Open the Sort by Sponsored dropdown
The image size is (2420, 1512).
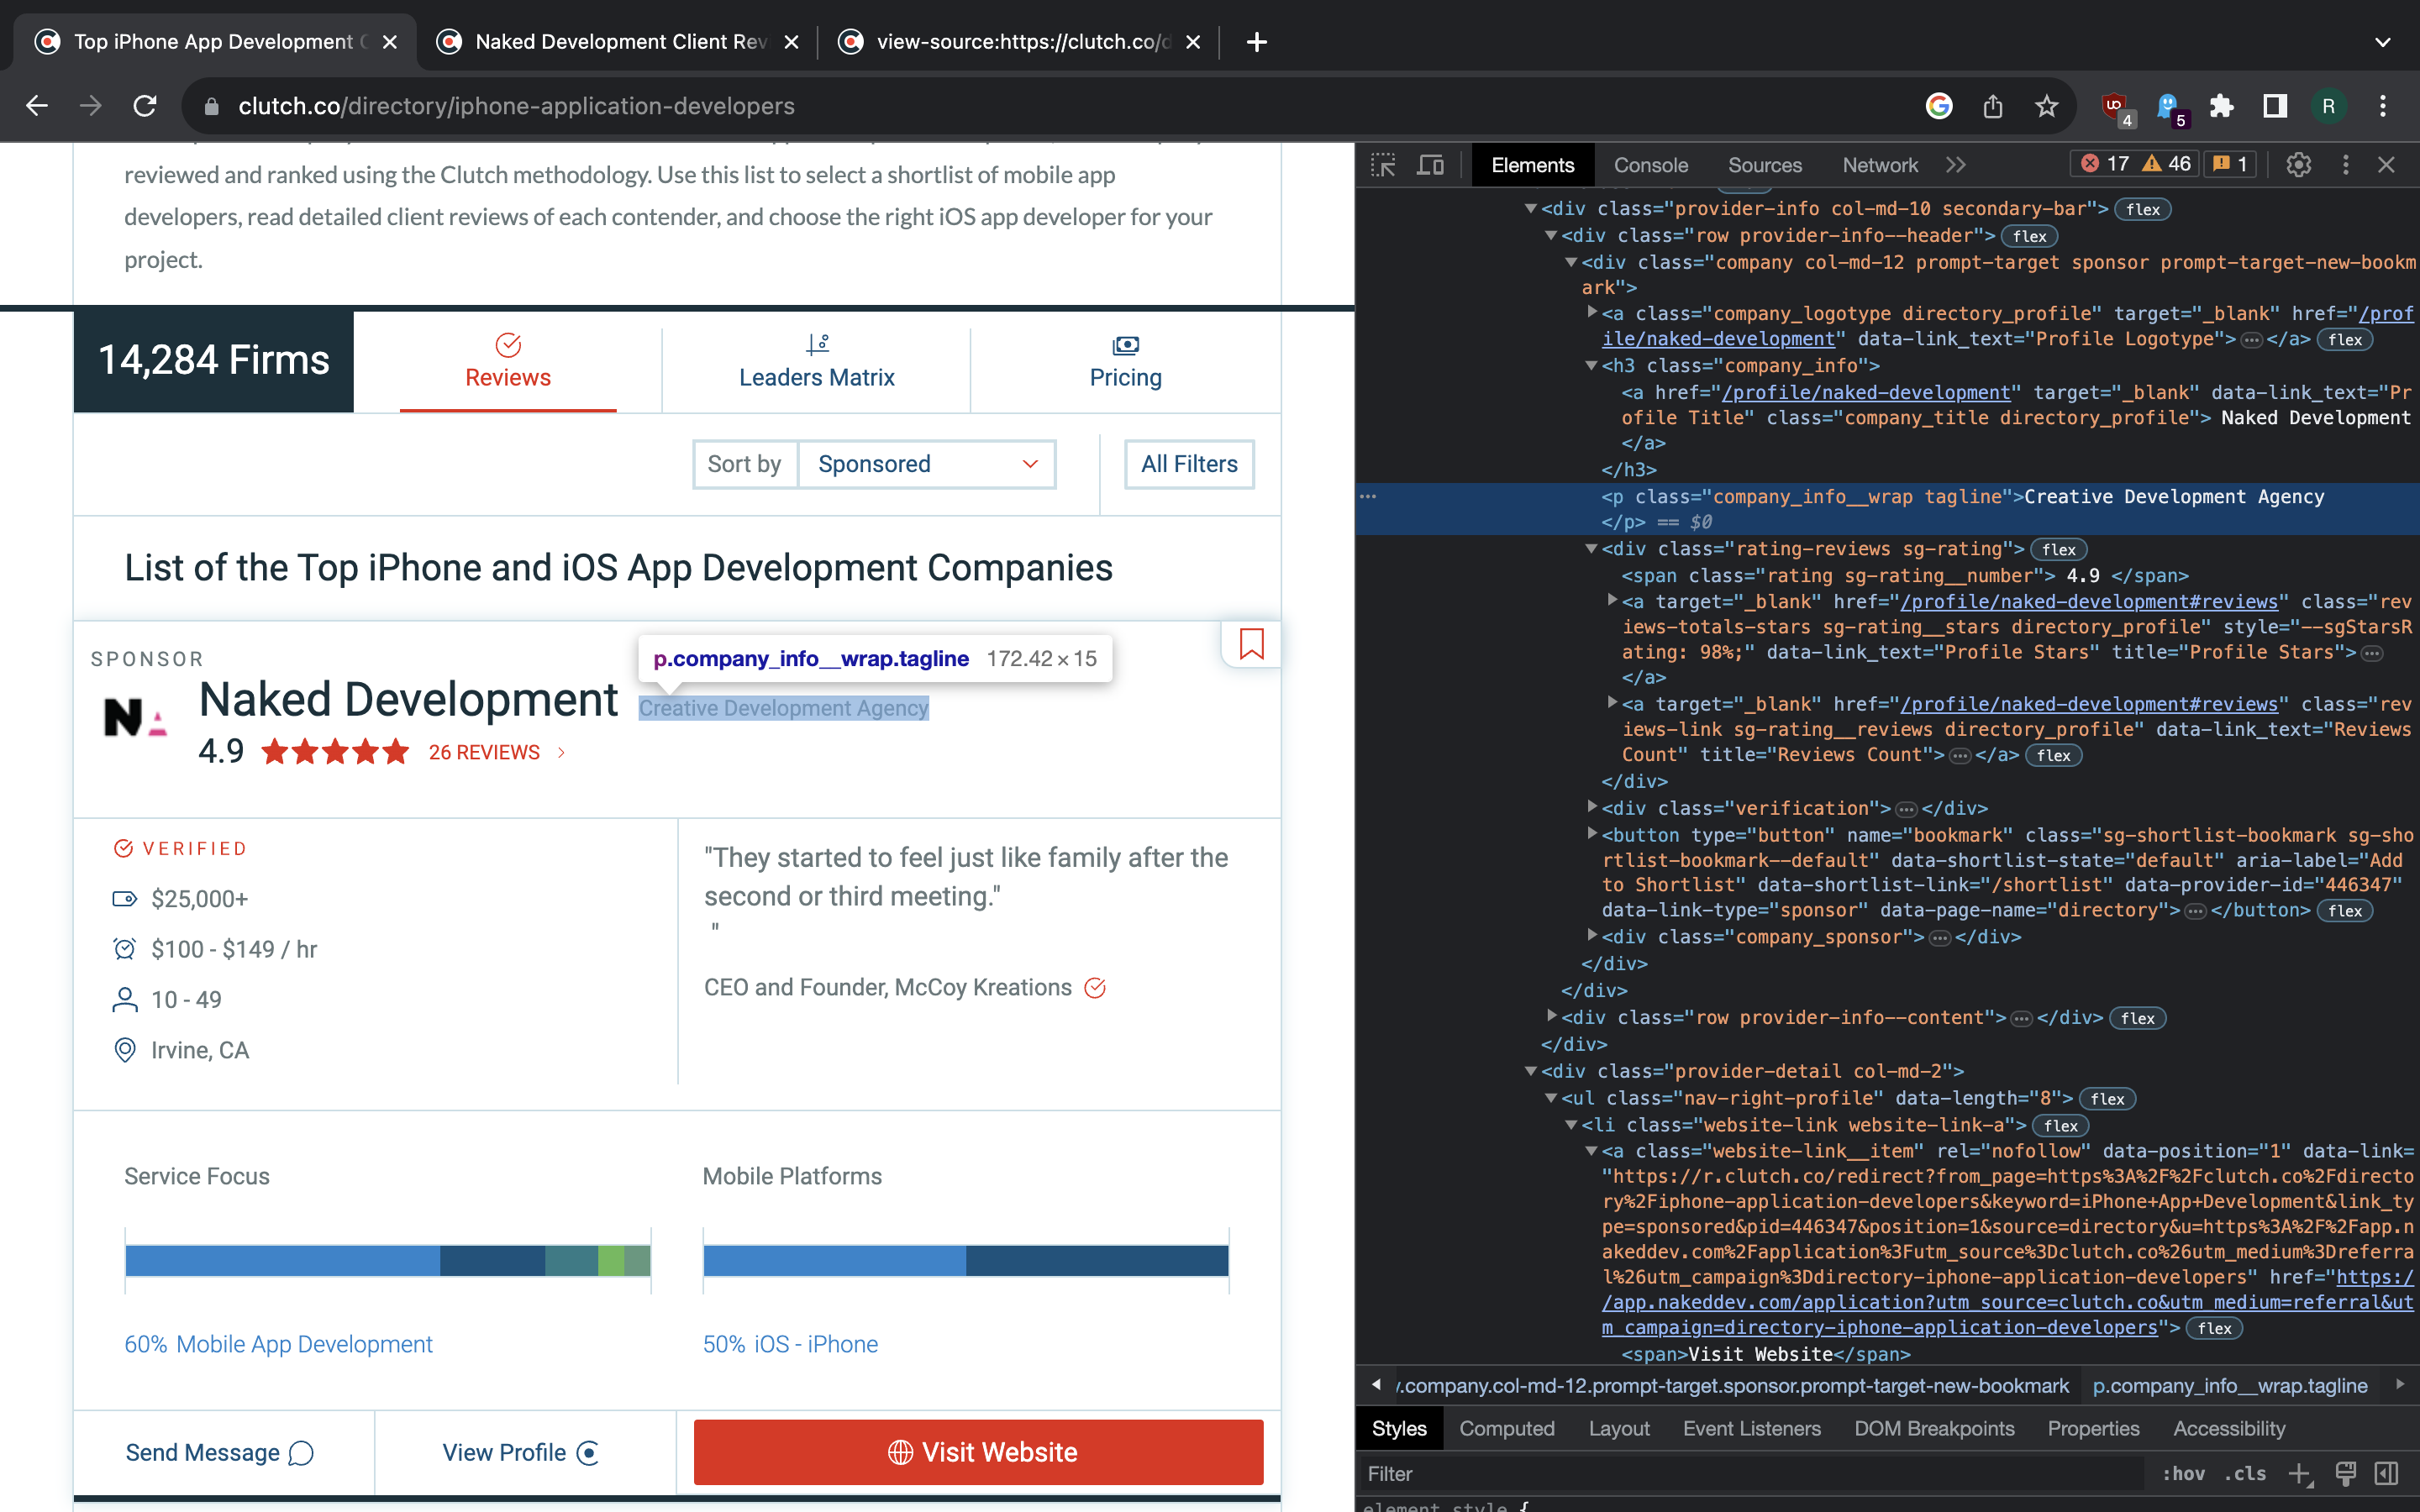[926, 464]
